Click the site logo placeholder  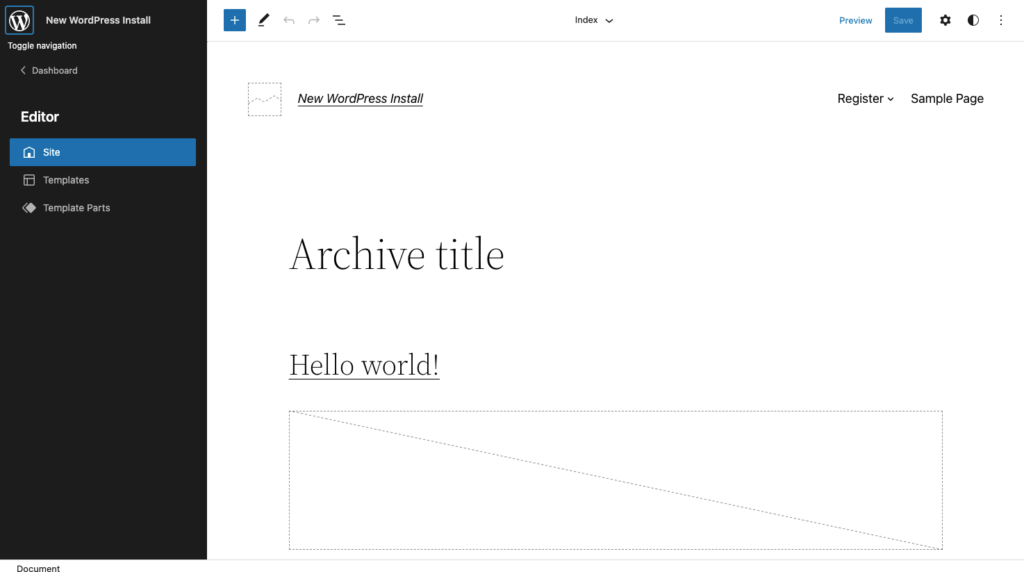click(x=264, y=99)
